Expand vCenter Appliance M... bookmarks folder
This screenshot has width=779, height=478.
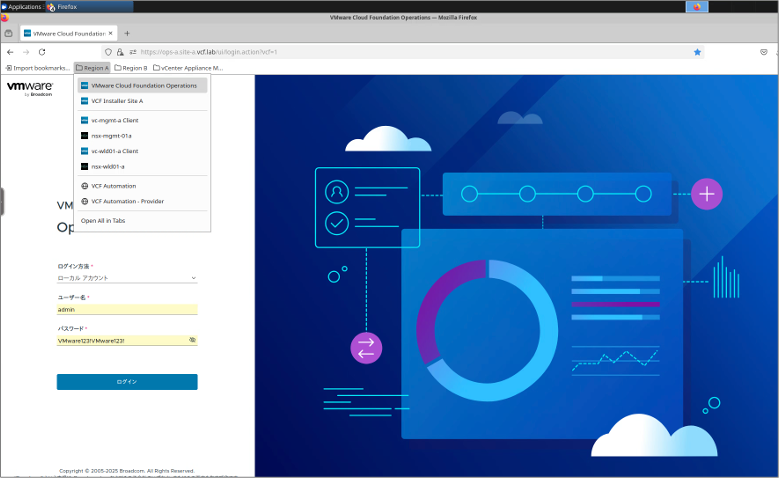pyautogui.click(x=188, y=68)
